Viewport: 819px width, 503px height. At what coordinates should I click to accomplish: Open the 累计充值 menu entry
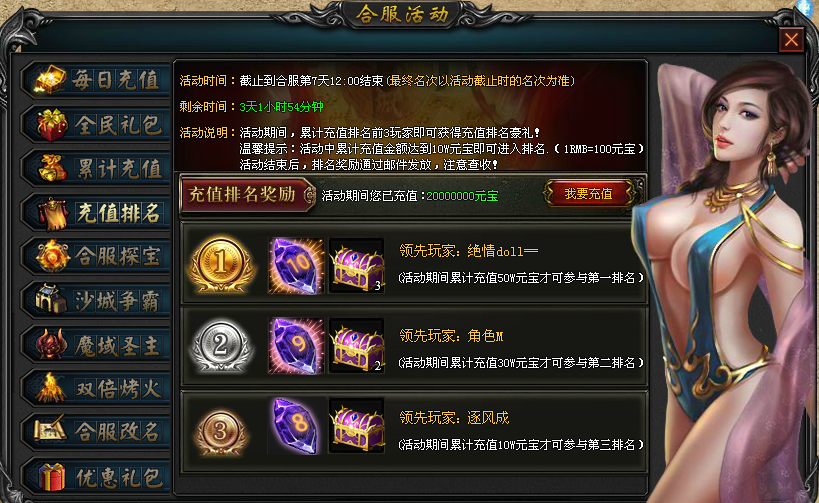(97, 168)
